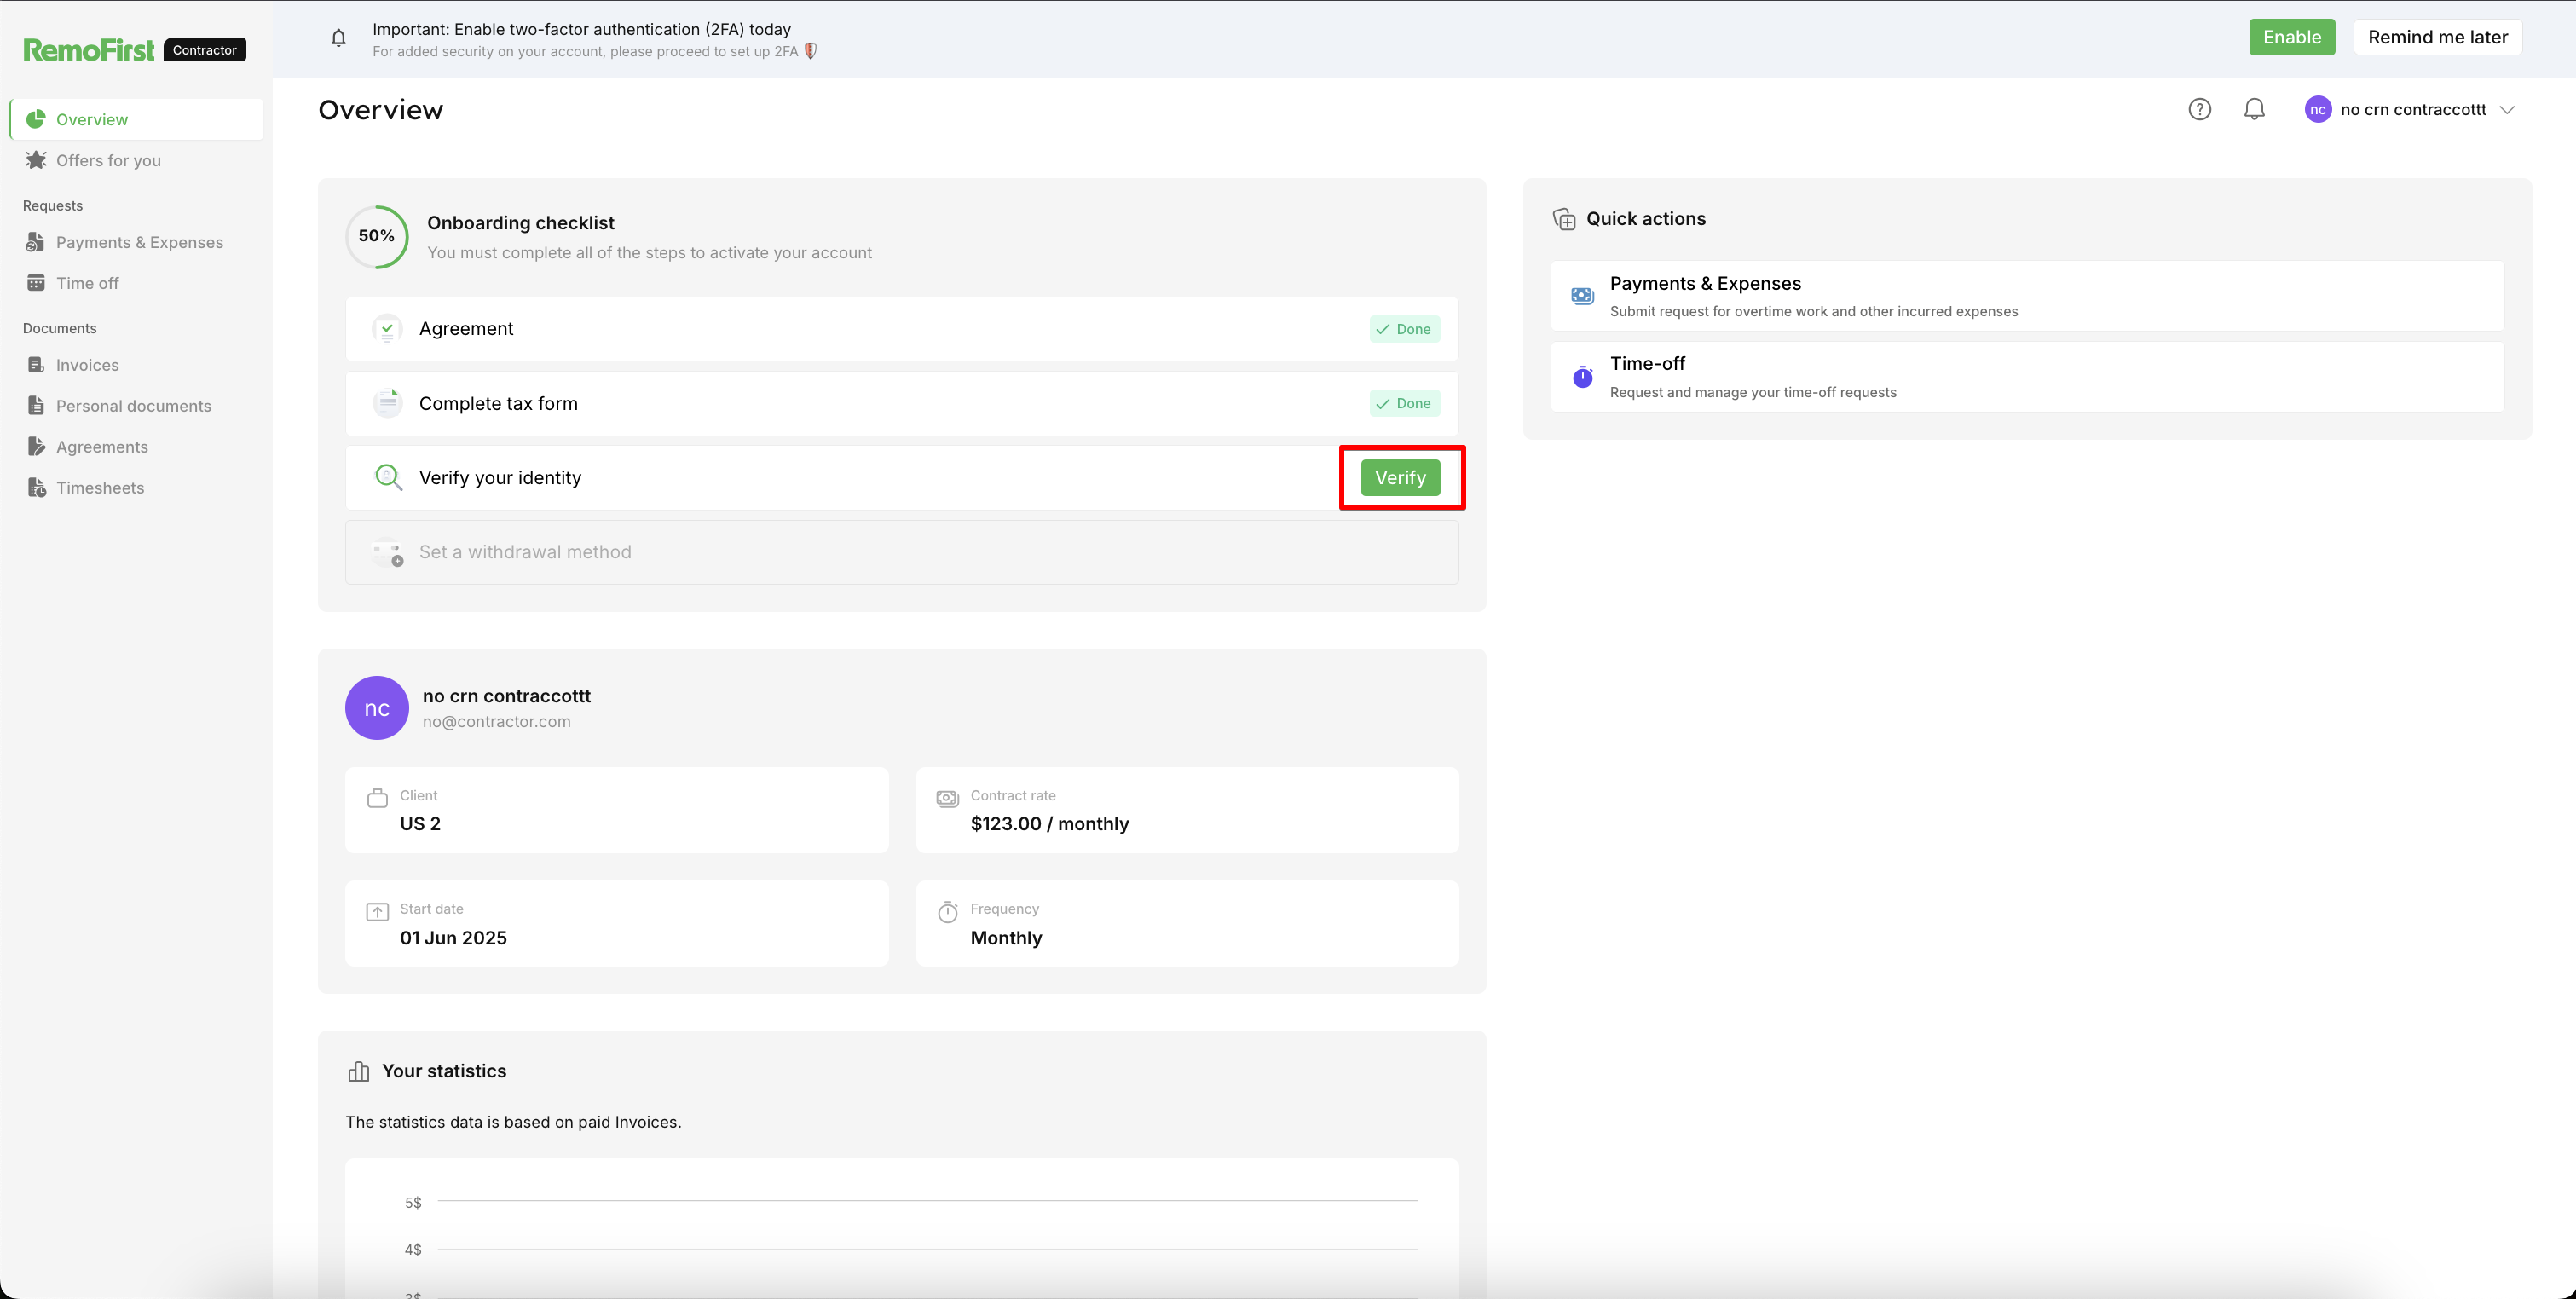
Task: Click the bell icon in the 2FA banner
Action: (339, 39)
